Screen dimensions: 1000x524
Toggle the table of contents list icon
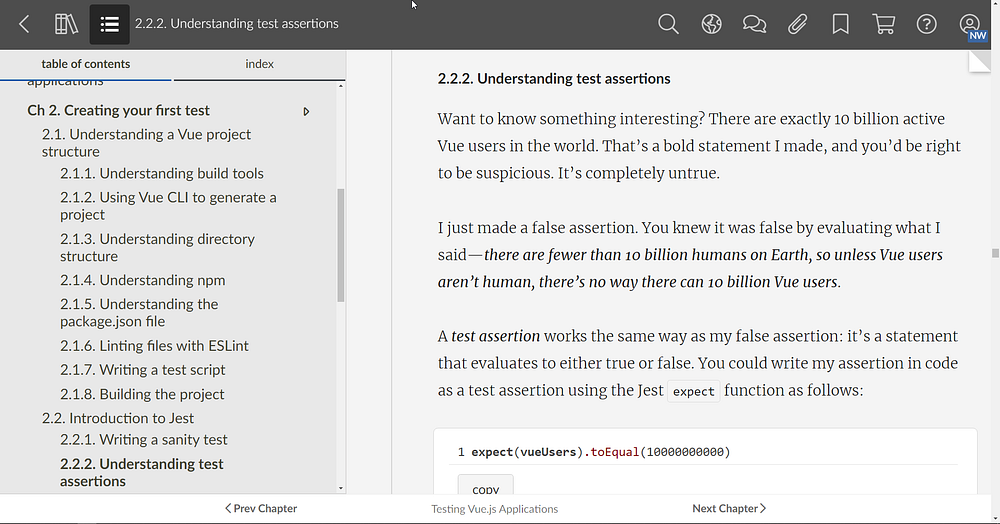coord(110,24)
